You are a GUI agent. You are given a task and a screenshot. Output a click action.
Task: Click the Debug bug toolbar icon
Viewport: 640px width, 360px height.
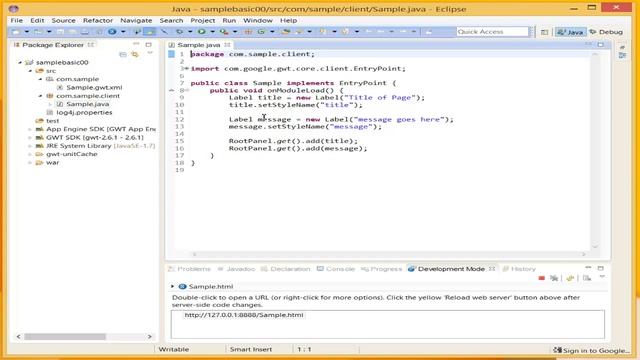click(179, 31)
